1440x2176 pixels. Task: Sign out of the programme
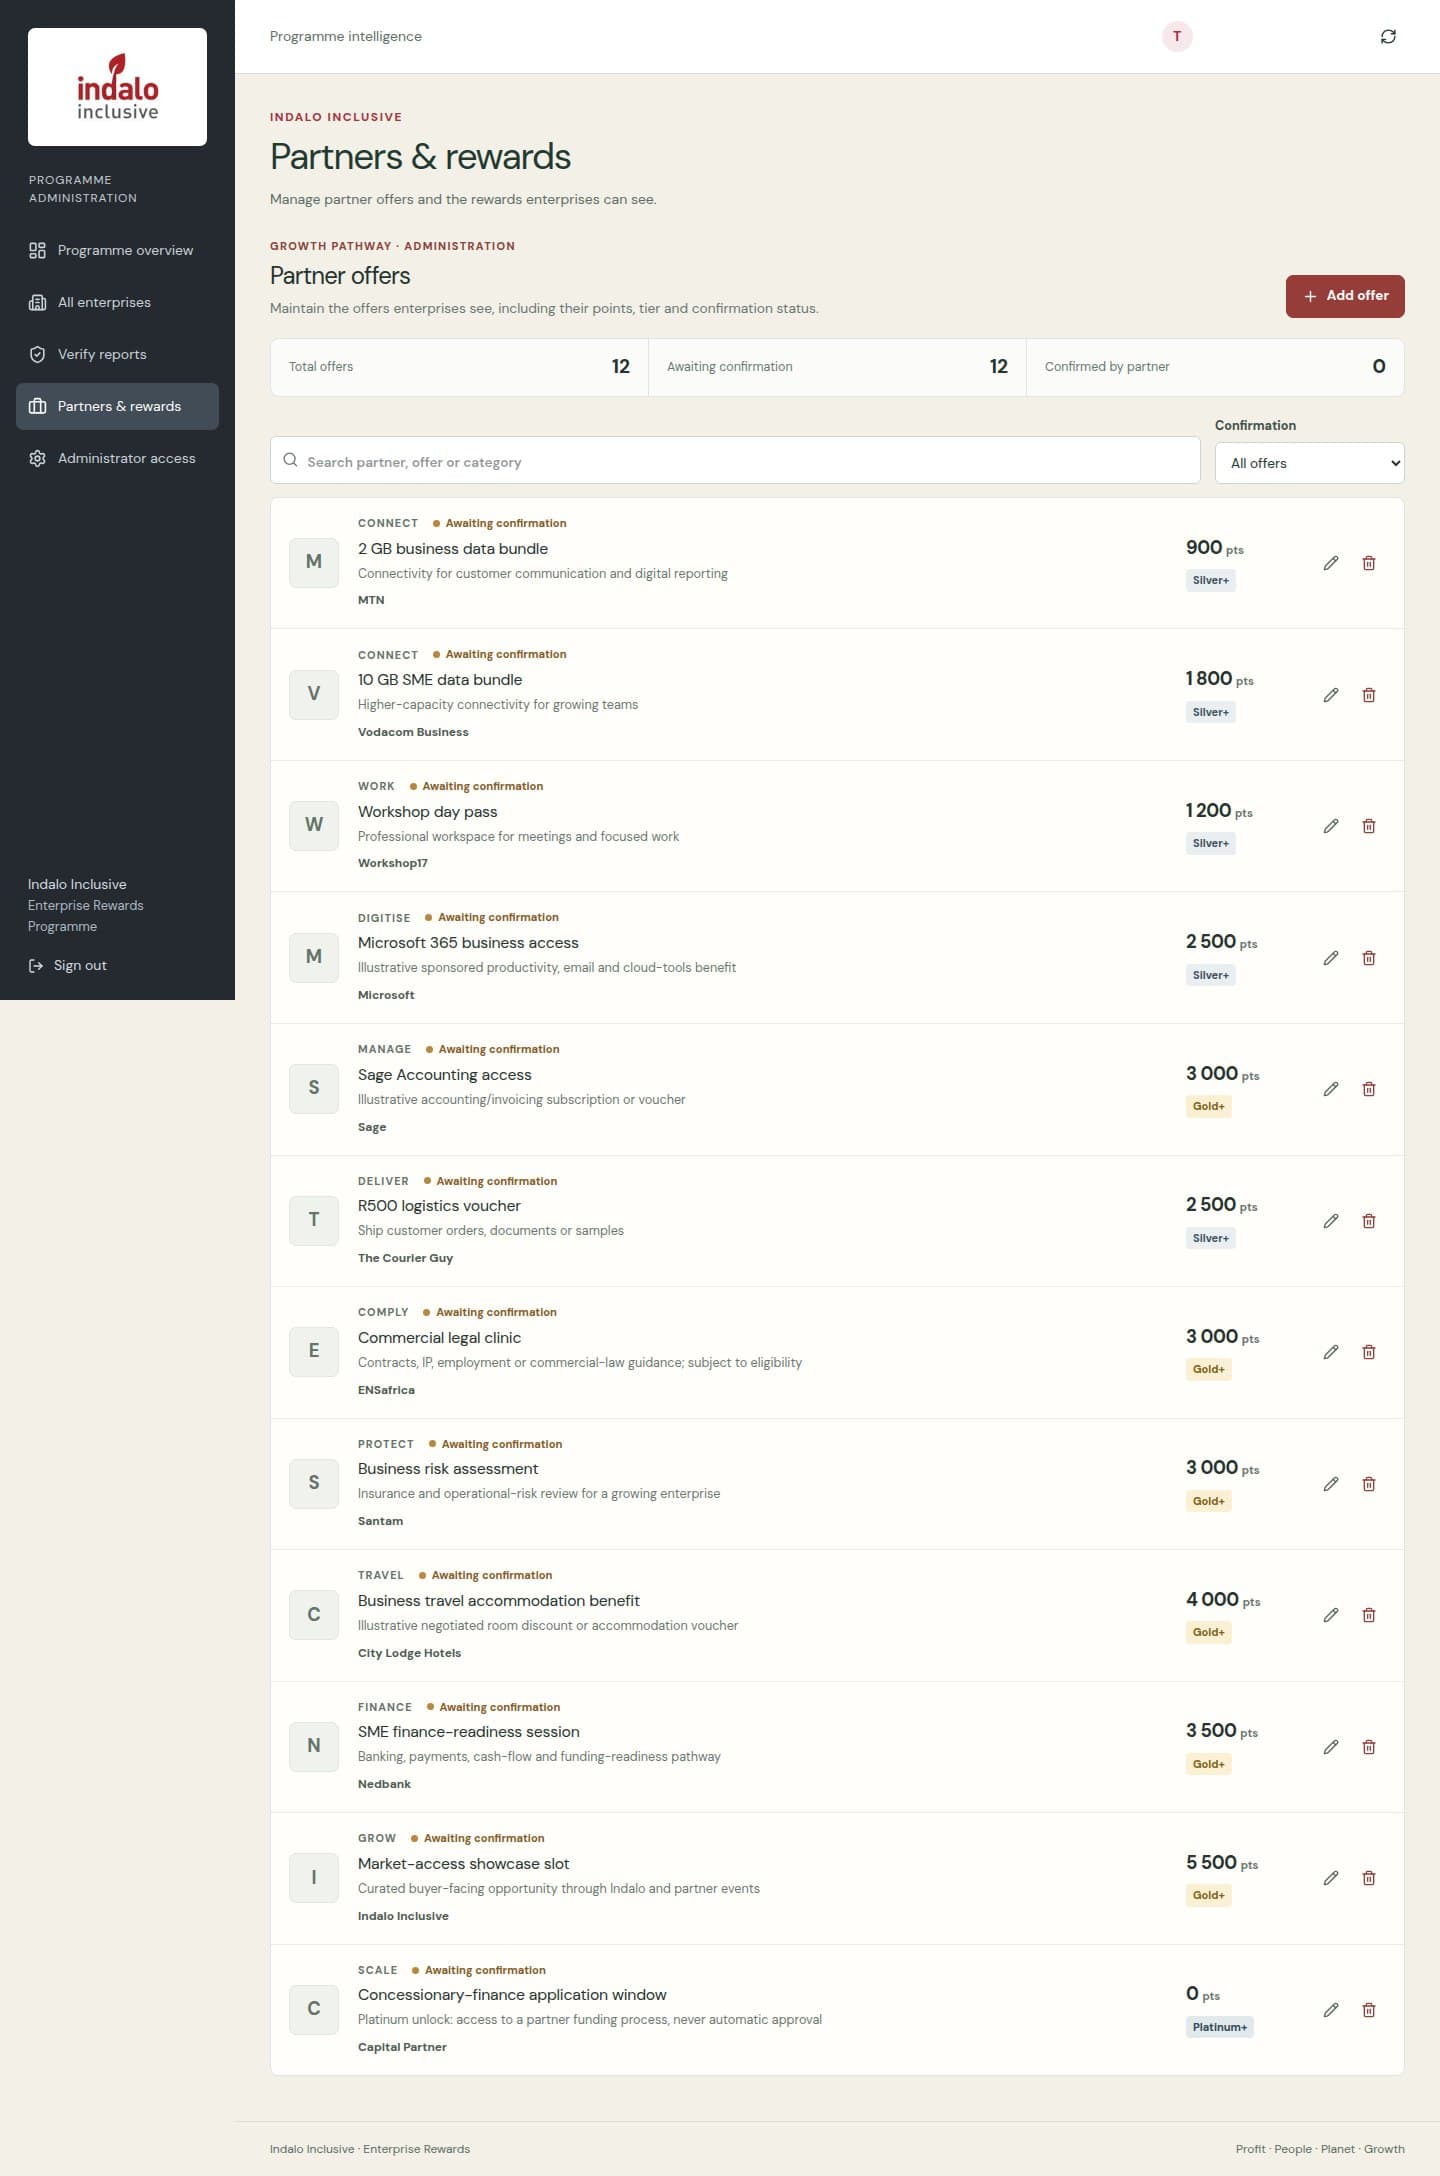click(x=68, y=966)
